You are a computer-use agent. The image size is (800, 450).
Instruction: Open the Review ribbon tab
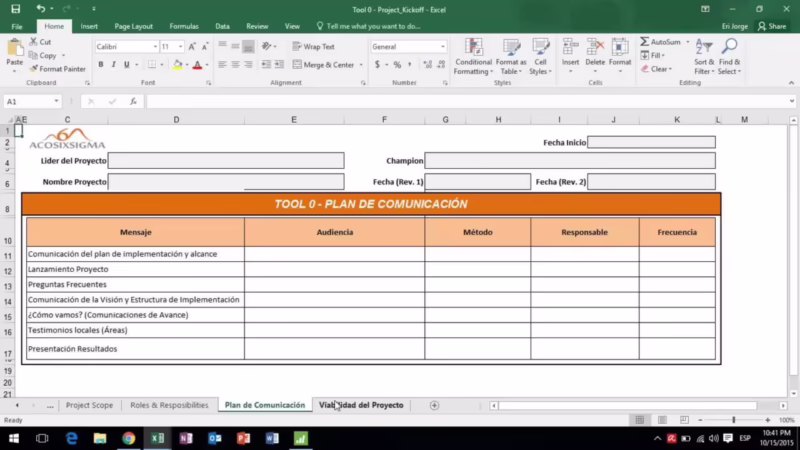pyautogui.click(x=257, y=26)
